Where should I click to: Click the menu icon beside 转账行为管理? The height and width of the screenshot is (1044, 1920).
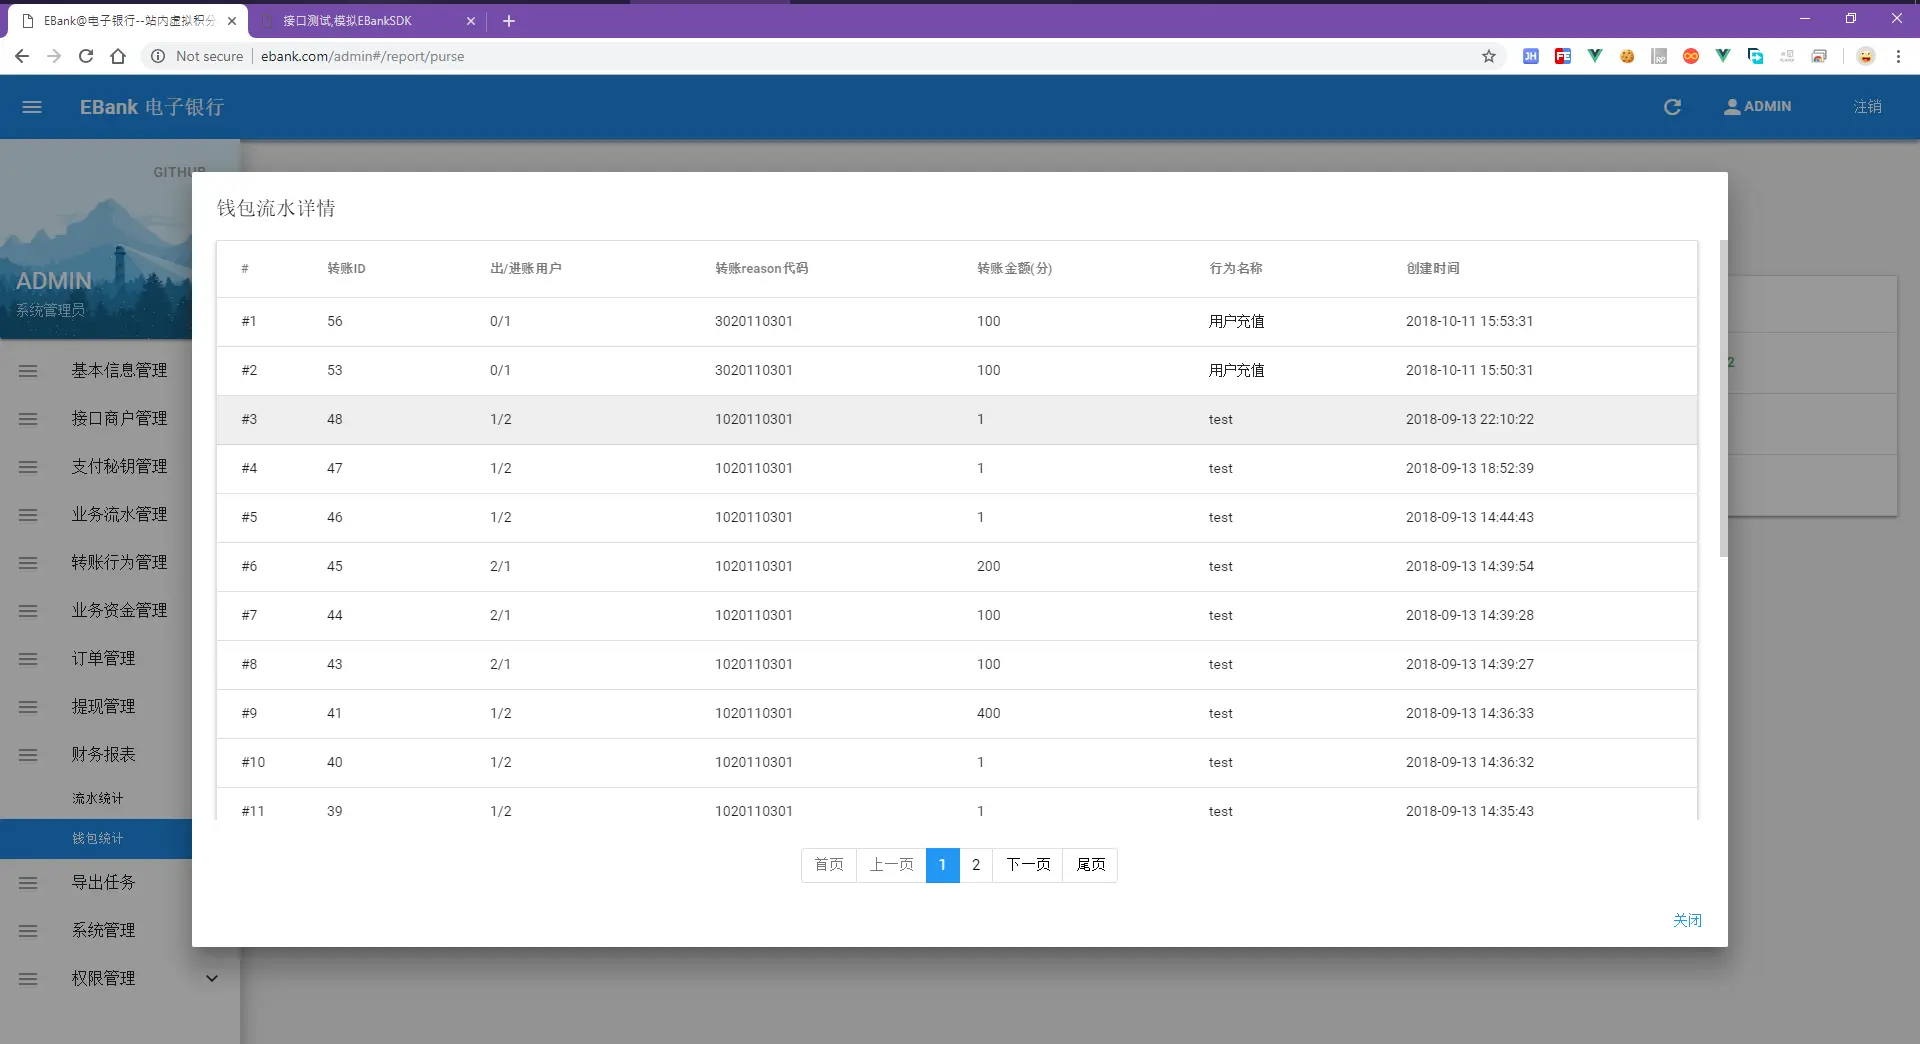pyautogui.click(x=28, y=563)
